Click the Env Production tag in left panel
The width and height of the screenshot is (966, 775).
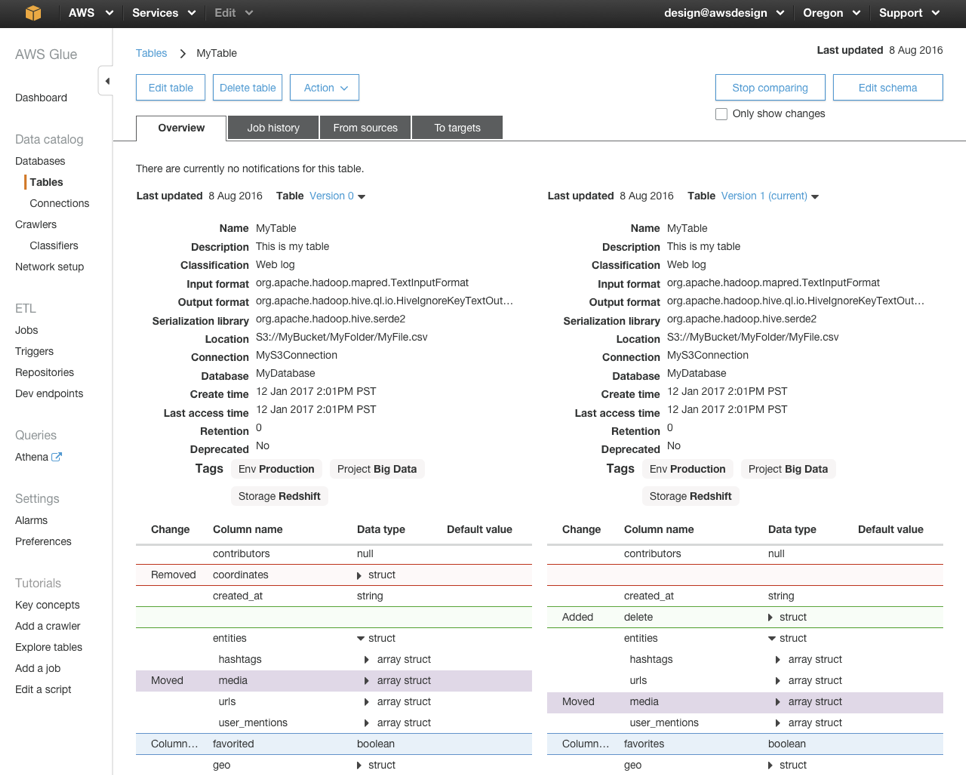[276, 469]
